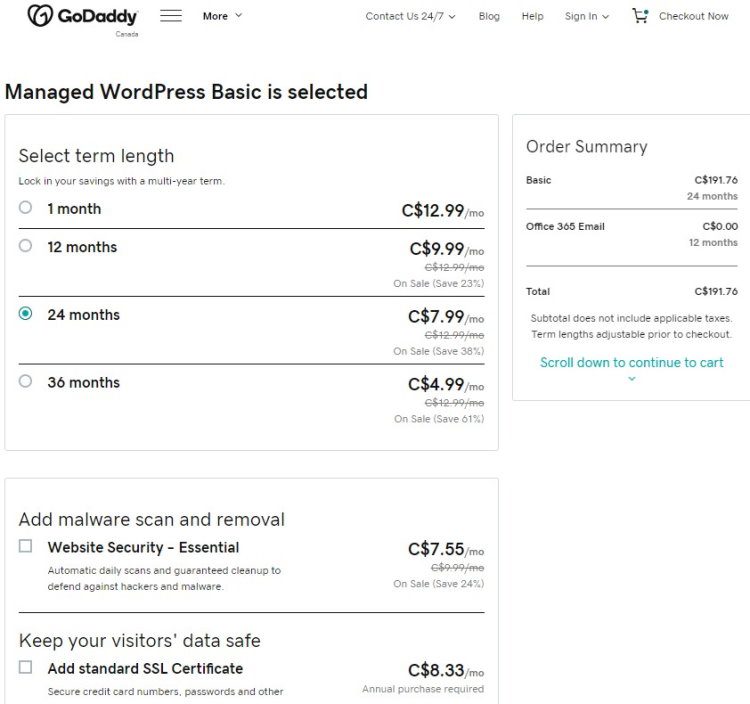Viewport: 750px width, 704px height.
Task: Click the shopping cart icon
Action: (640, 16)
